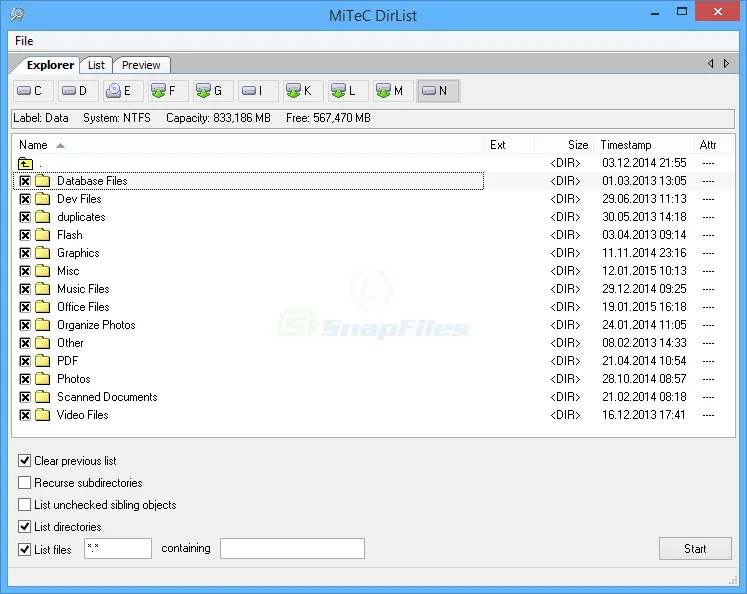The image size is (747, 594).
Task: Click the Flash folder icon
Action: pos(42,235)
